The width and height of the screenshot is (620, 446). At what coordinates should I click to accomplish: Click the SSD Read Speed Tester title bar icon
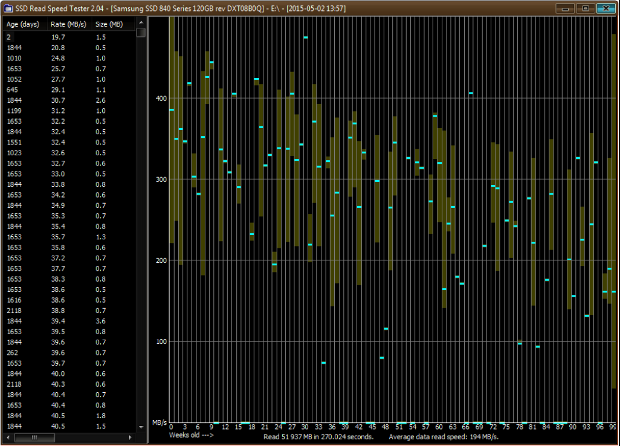pos(8,6)
